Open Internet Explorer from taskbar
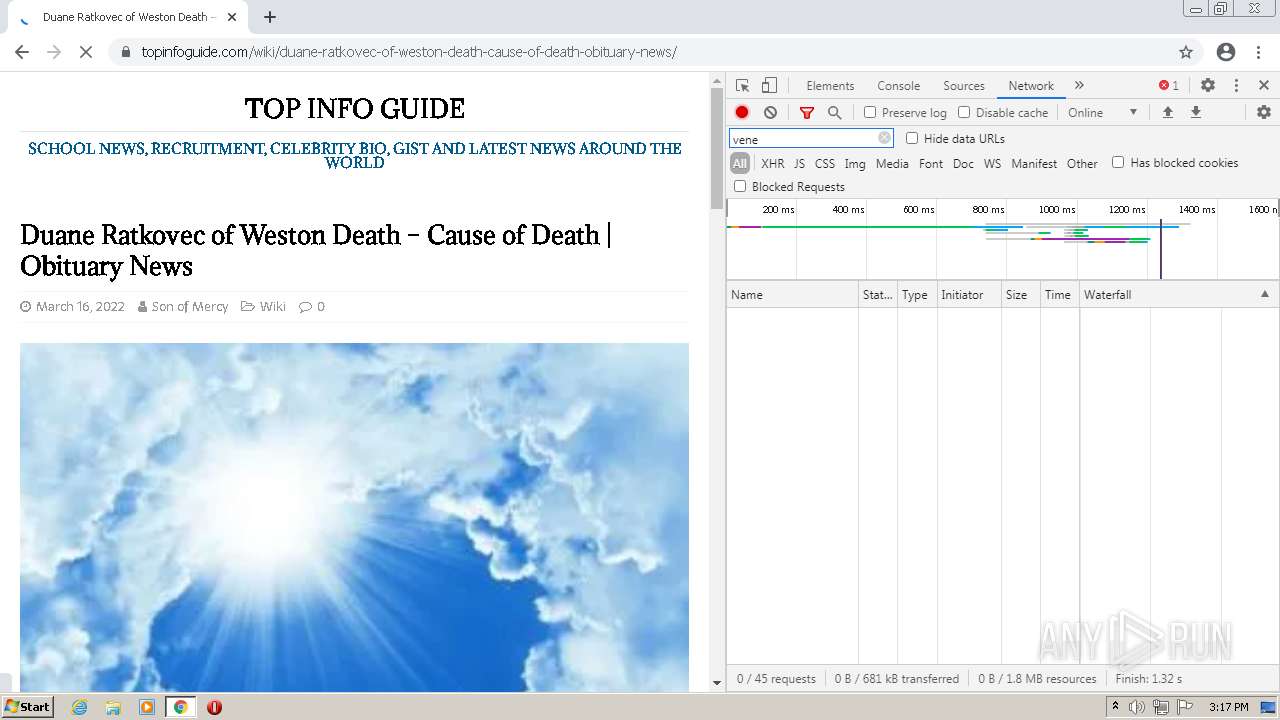Image resolution: width=1280 pixels, height=720 pixels. (79, 707)
